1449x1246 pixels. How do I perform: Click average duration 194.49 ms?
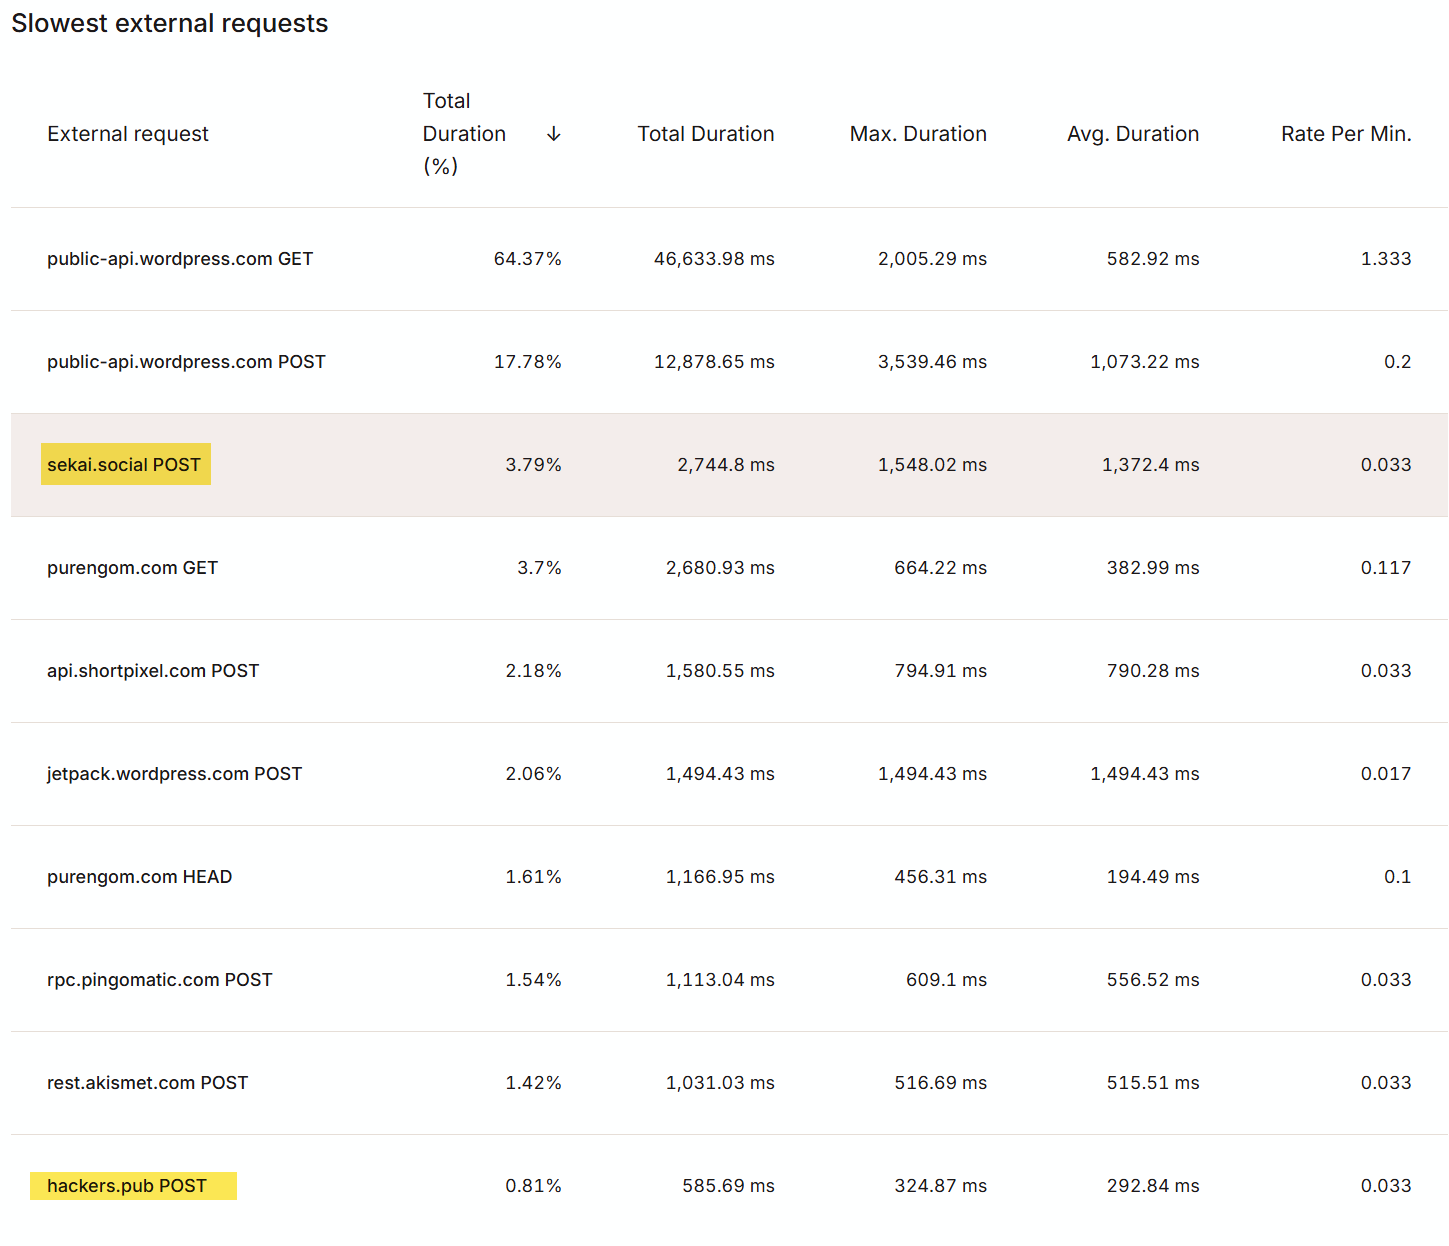click(1153, 877)
